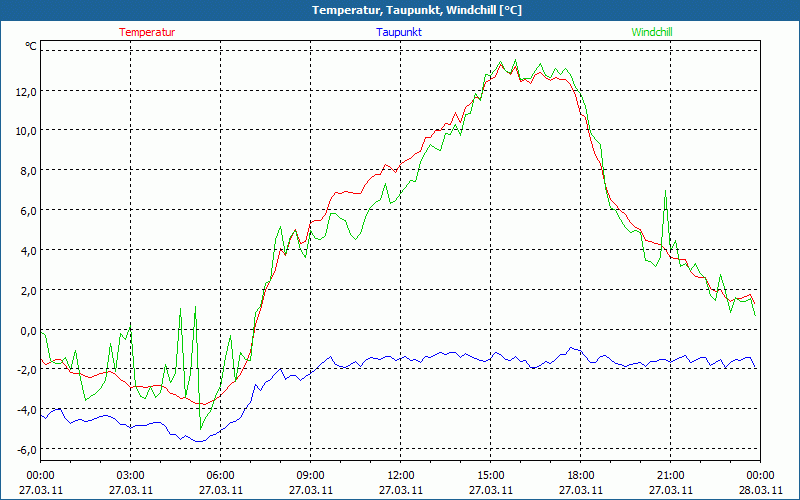Click the 21:00 time axis label
The width and height of the screenshot is (800, 500).
(x=670, y=476)
